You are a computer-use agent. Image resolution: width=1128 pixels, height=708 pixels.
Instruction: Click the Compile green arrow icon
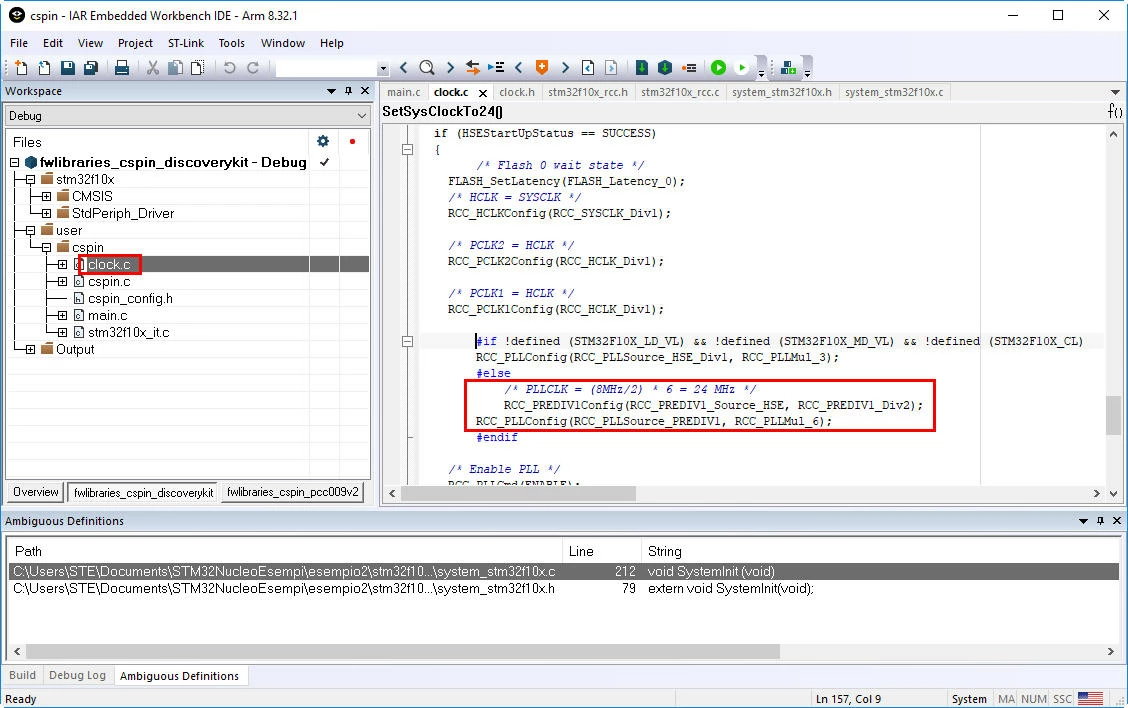point(642,68)
